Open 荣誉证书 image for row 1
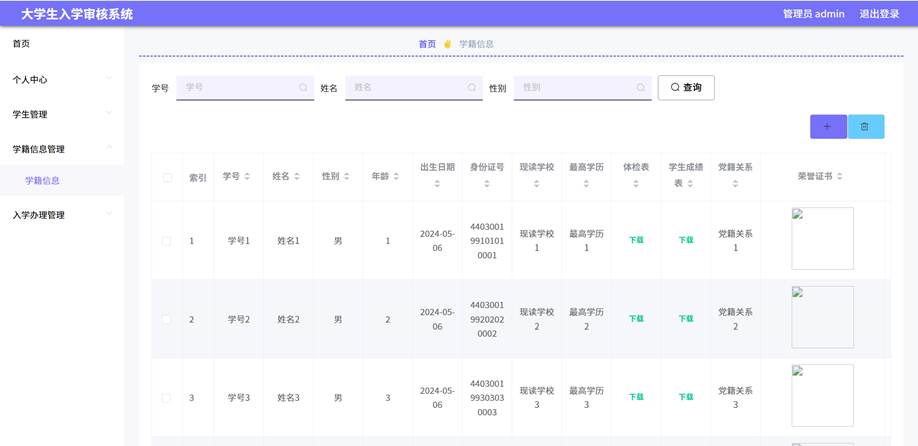This screenshot has width=918, height=446. 823,238
